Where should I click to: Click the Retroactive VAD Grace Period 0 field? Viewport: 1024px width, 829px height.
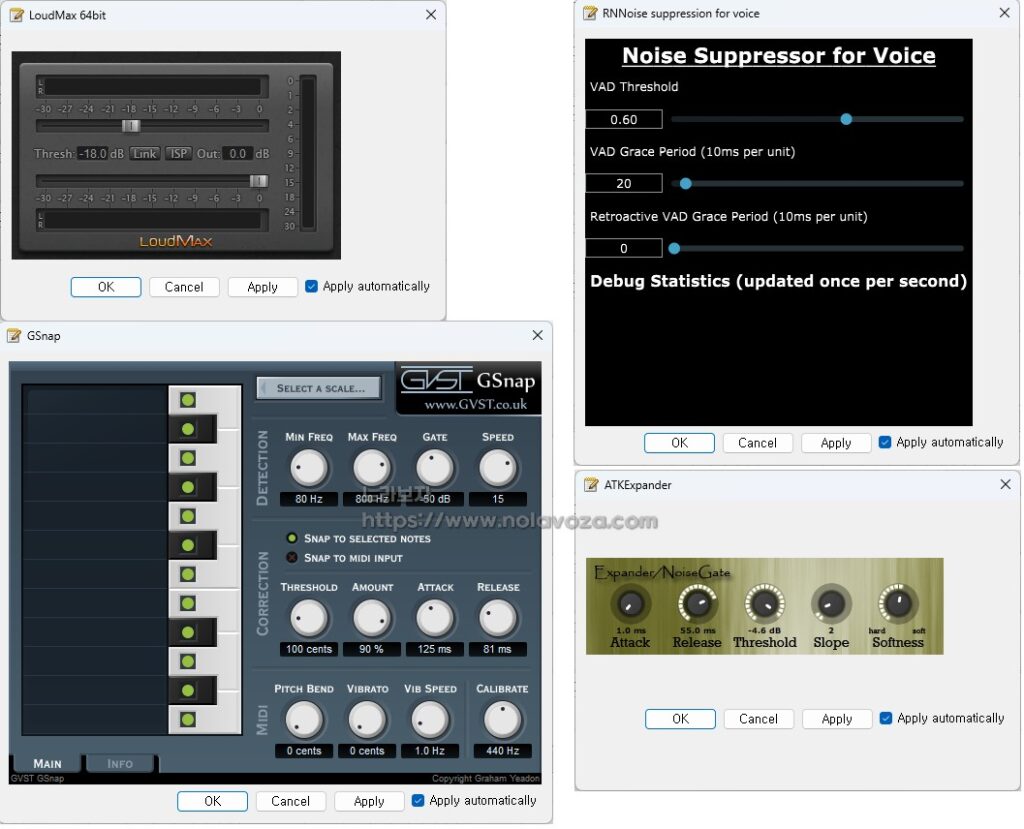click(x=624, y=248)
